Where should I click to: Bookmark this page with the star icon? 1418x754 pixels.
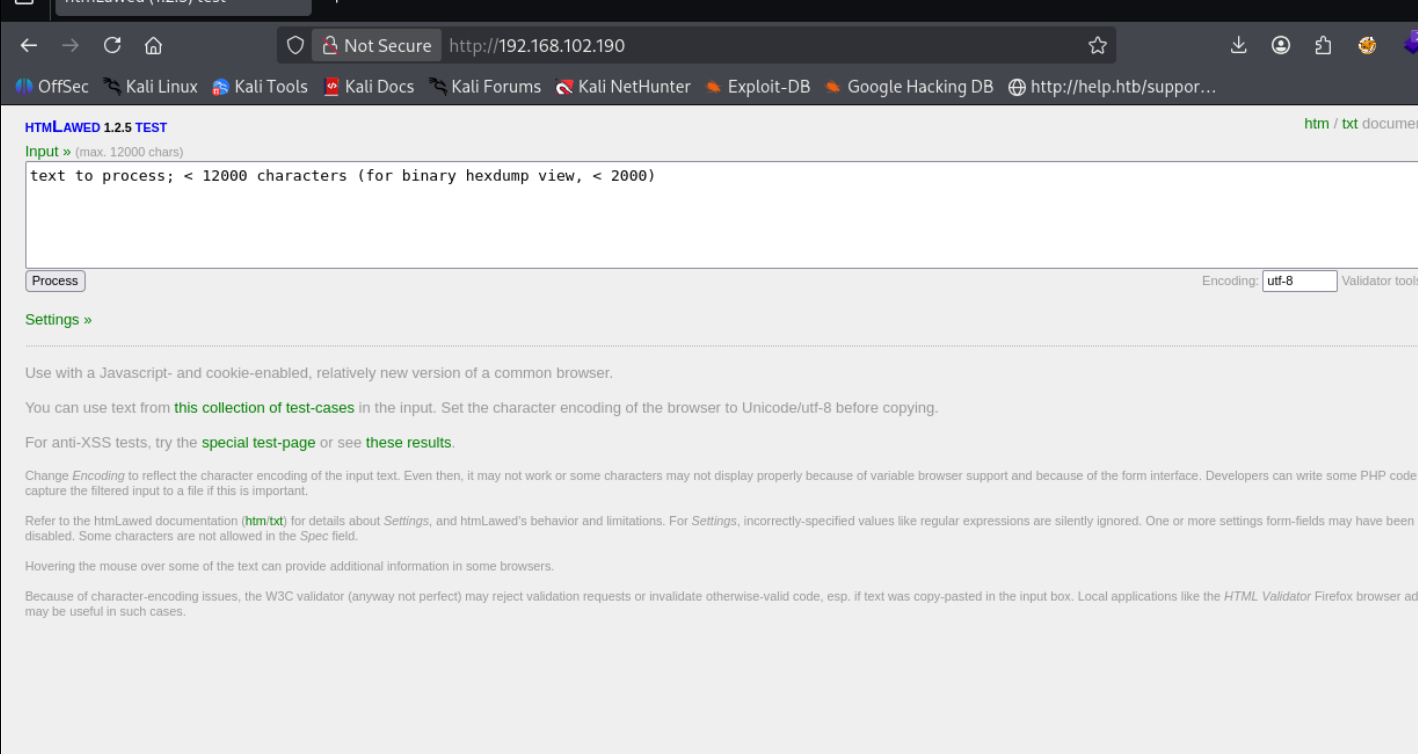click(x=1097, y=46)
